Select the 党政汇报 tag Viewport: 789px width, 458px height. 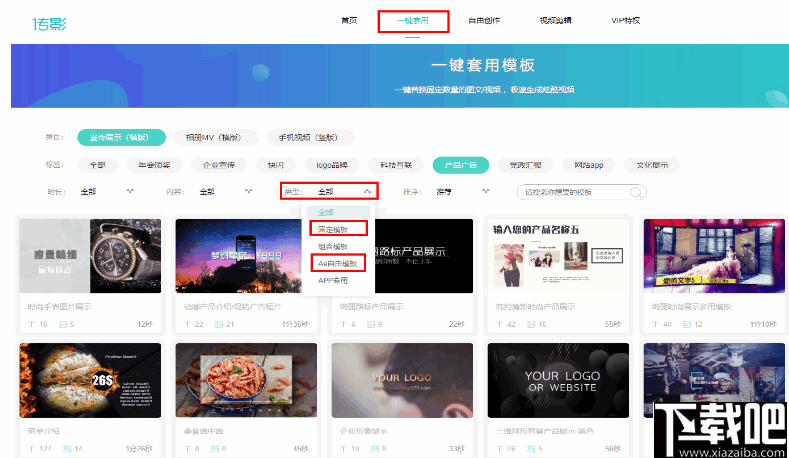[x=525, y=165]
